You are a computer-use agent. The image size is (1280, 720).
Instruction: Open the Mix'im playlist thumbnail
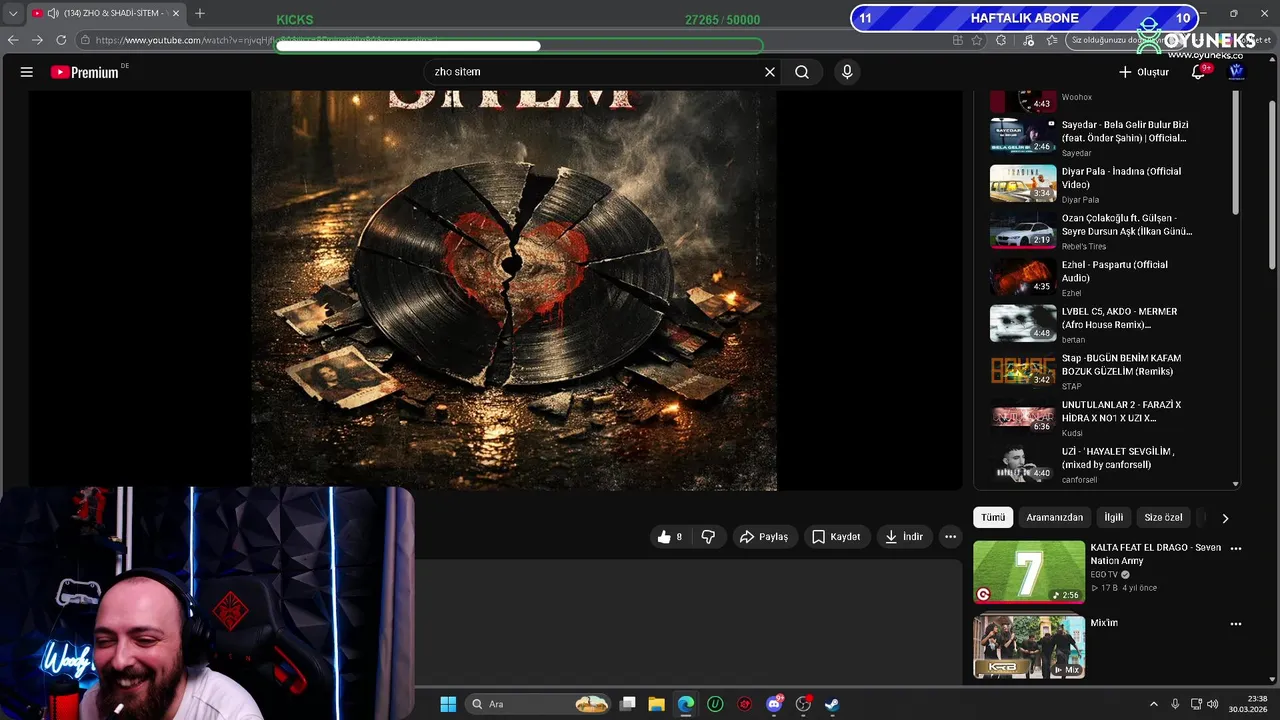(x=1029, y=647)
